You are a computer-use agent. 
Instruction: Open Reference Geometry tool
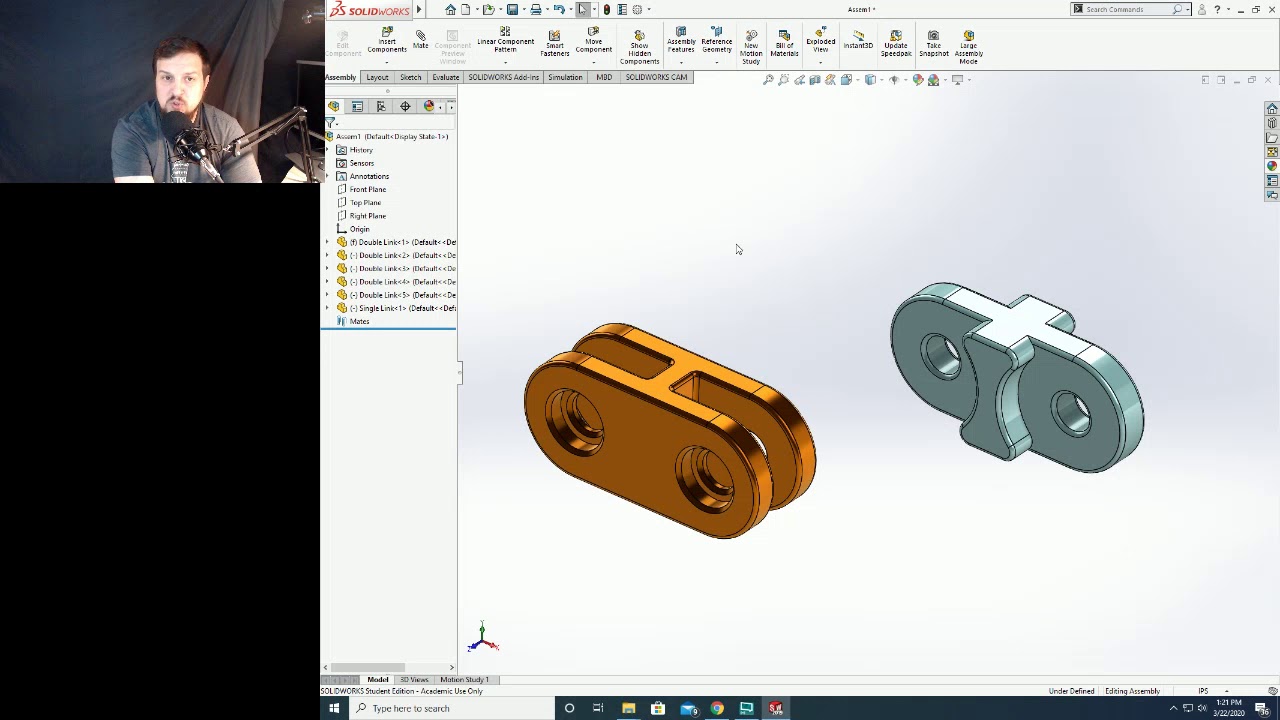[716, 41]
